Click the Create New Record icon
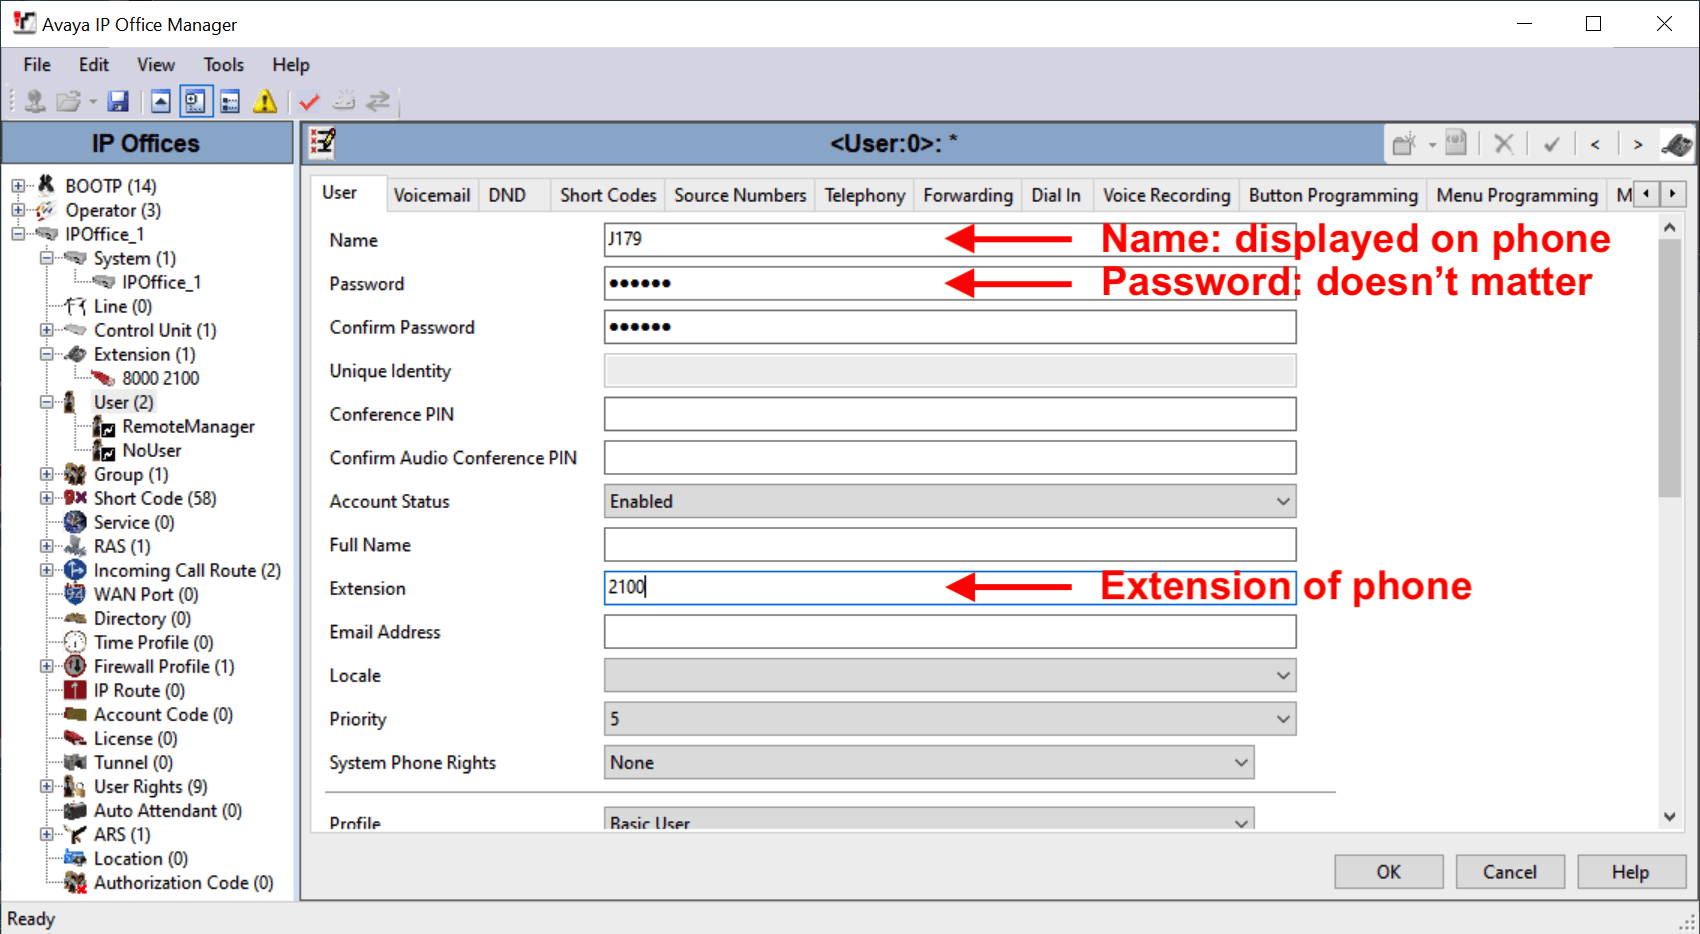The image size is (1700, 934). pos(1405,144)
